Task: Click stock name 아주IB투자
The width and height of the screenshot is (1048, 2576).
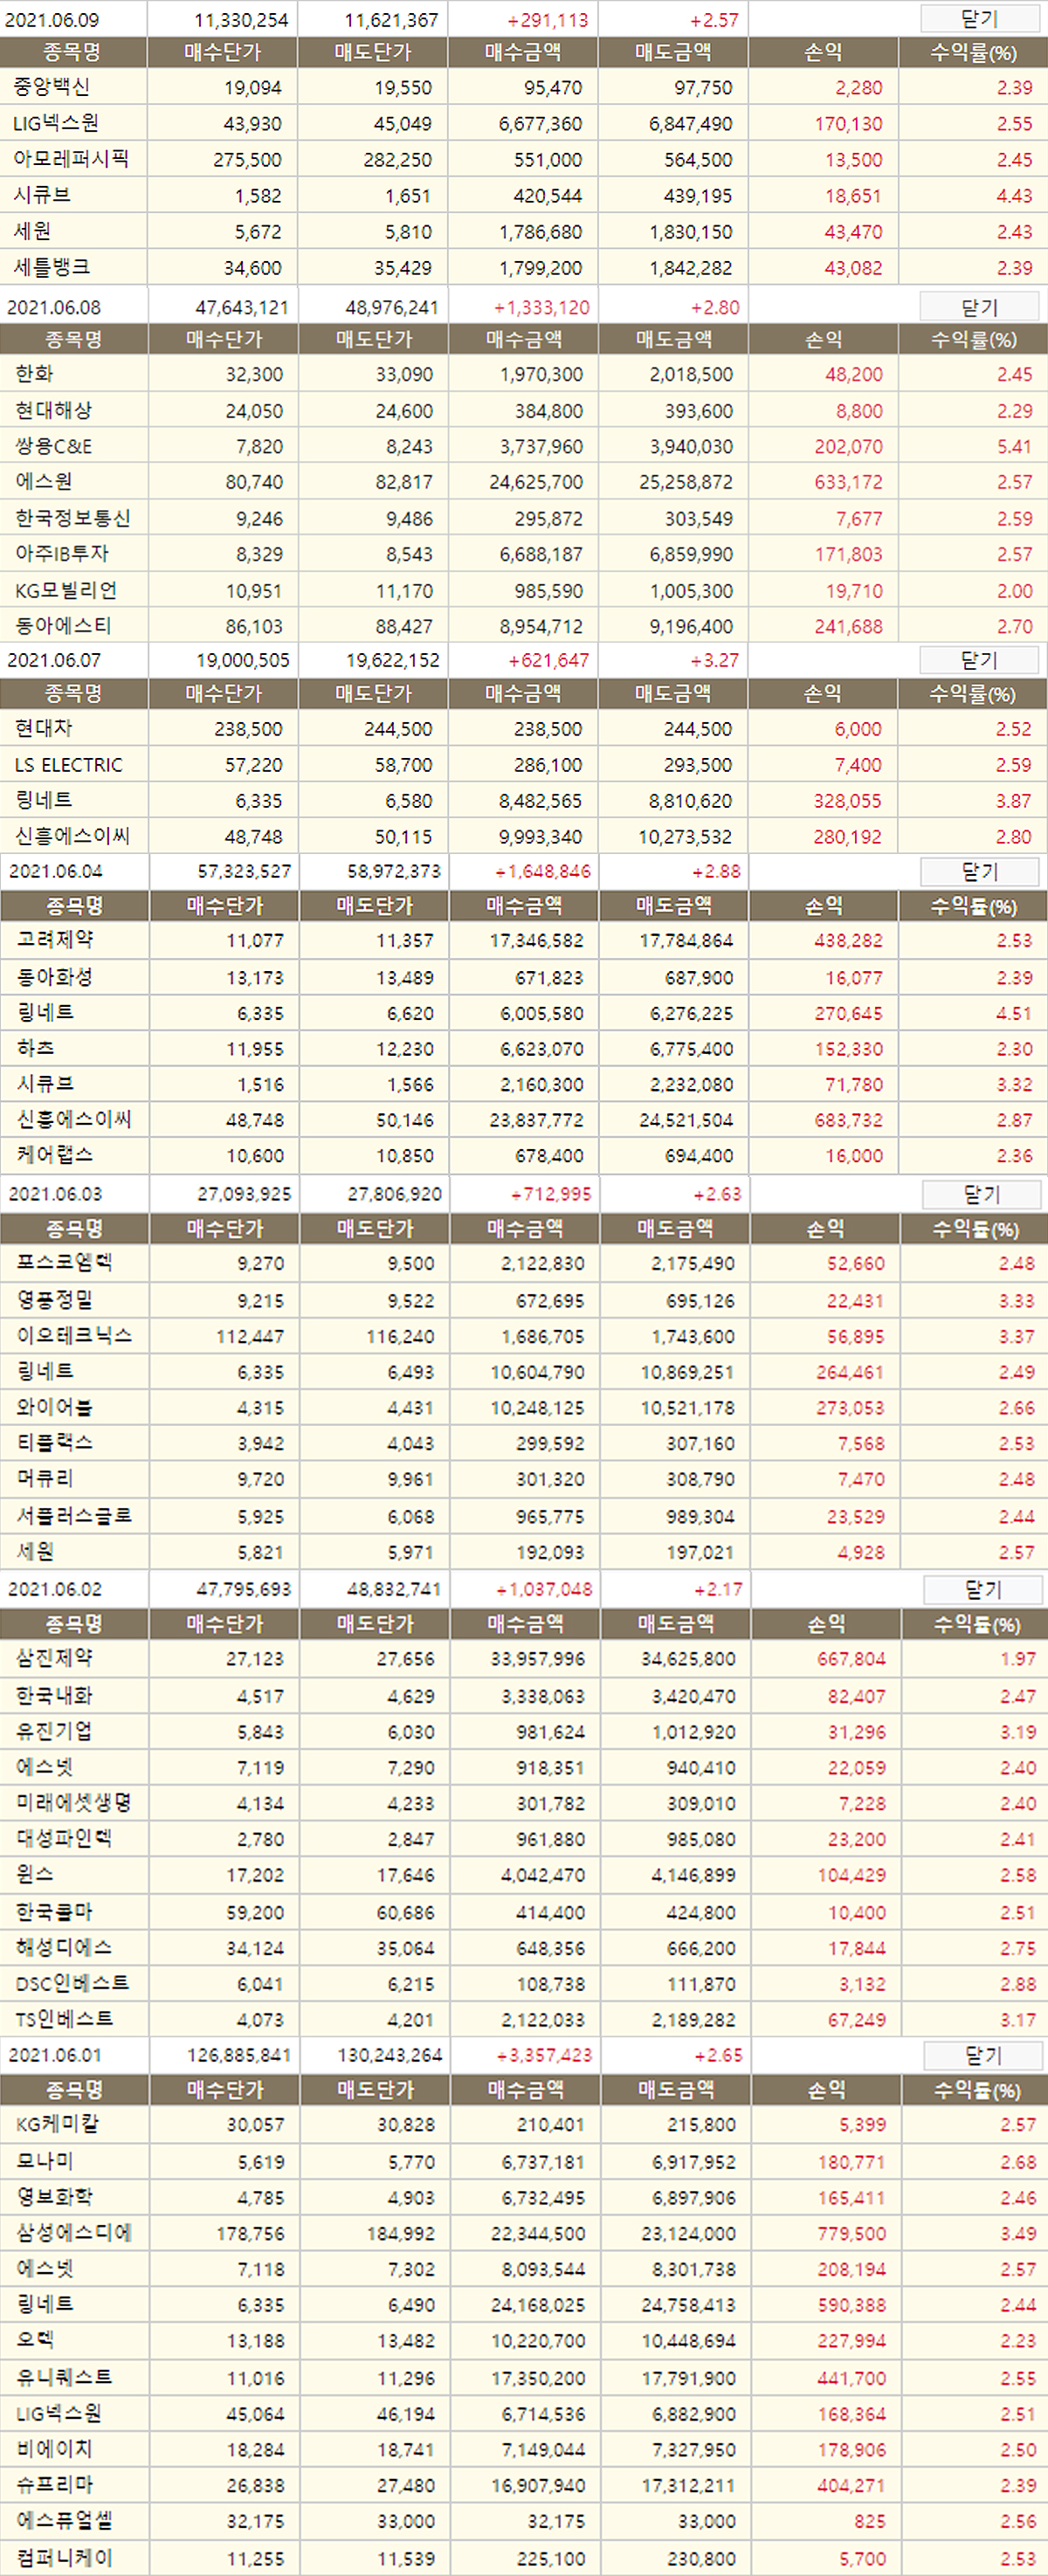Action: [62, 554]
